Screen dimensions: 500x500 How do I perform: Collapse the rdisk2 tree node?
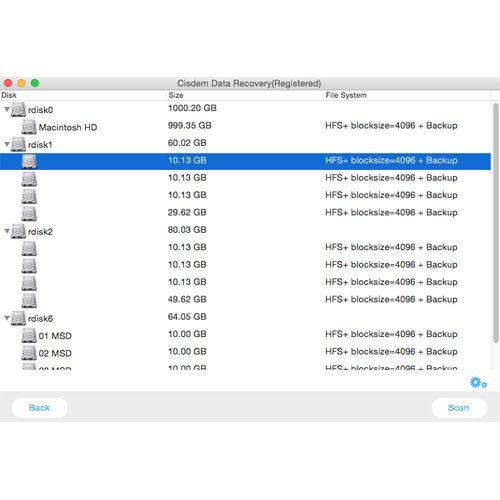click(x=7, y=231)
